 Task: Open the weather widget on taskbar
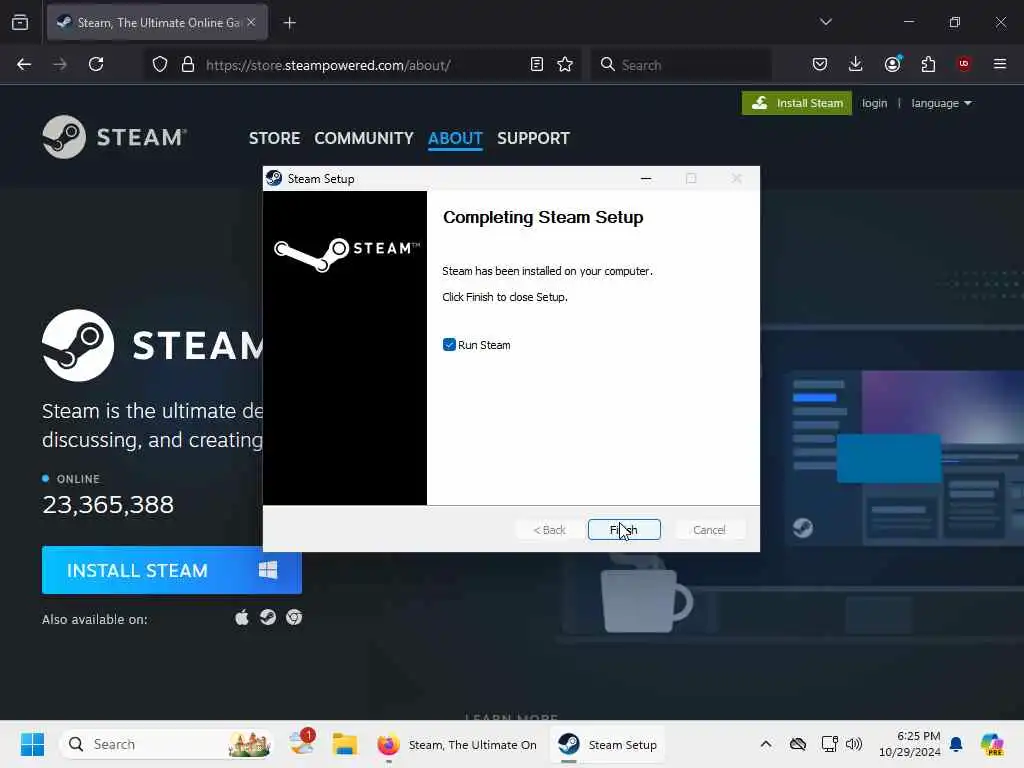pos(302,743)
